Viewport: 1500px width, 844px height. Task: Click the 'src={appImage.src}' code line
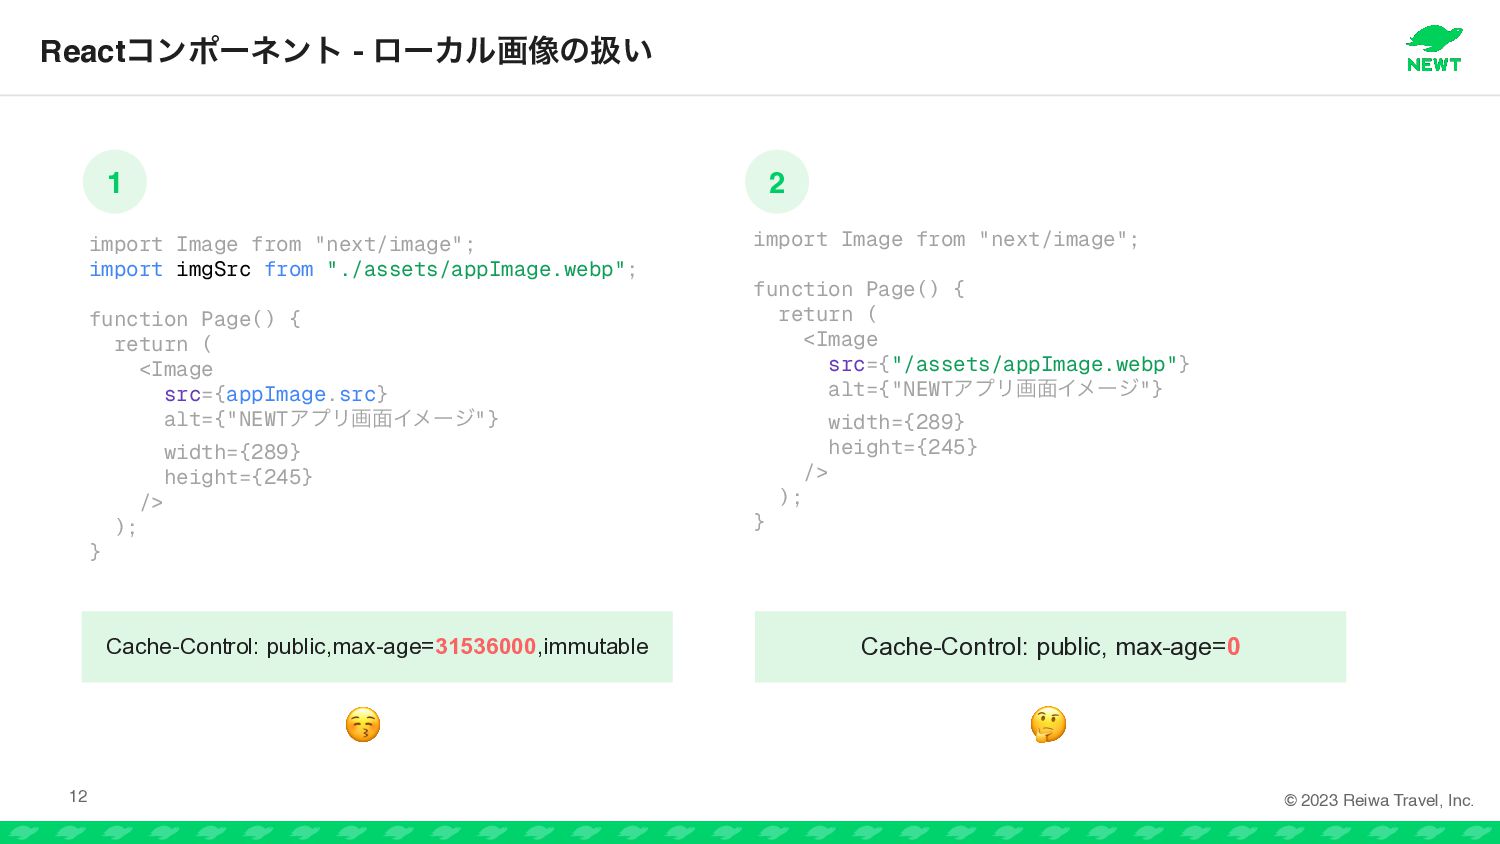pyautogui.click(x=276, y=395)
